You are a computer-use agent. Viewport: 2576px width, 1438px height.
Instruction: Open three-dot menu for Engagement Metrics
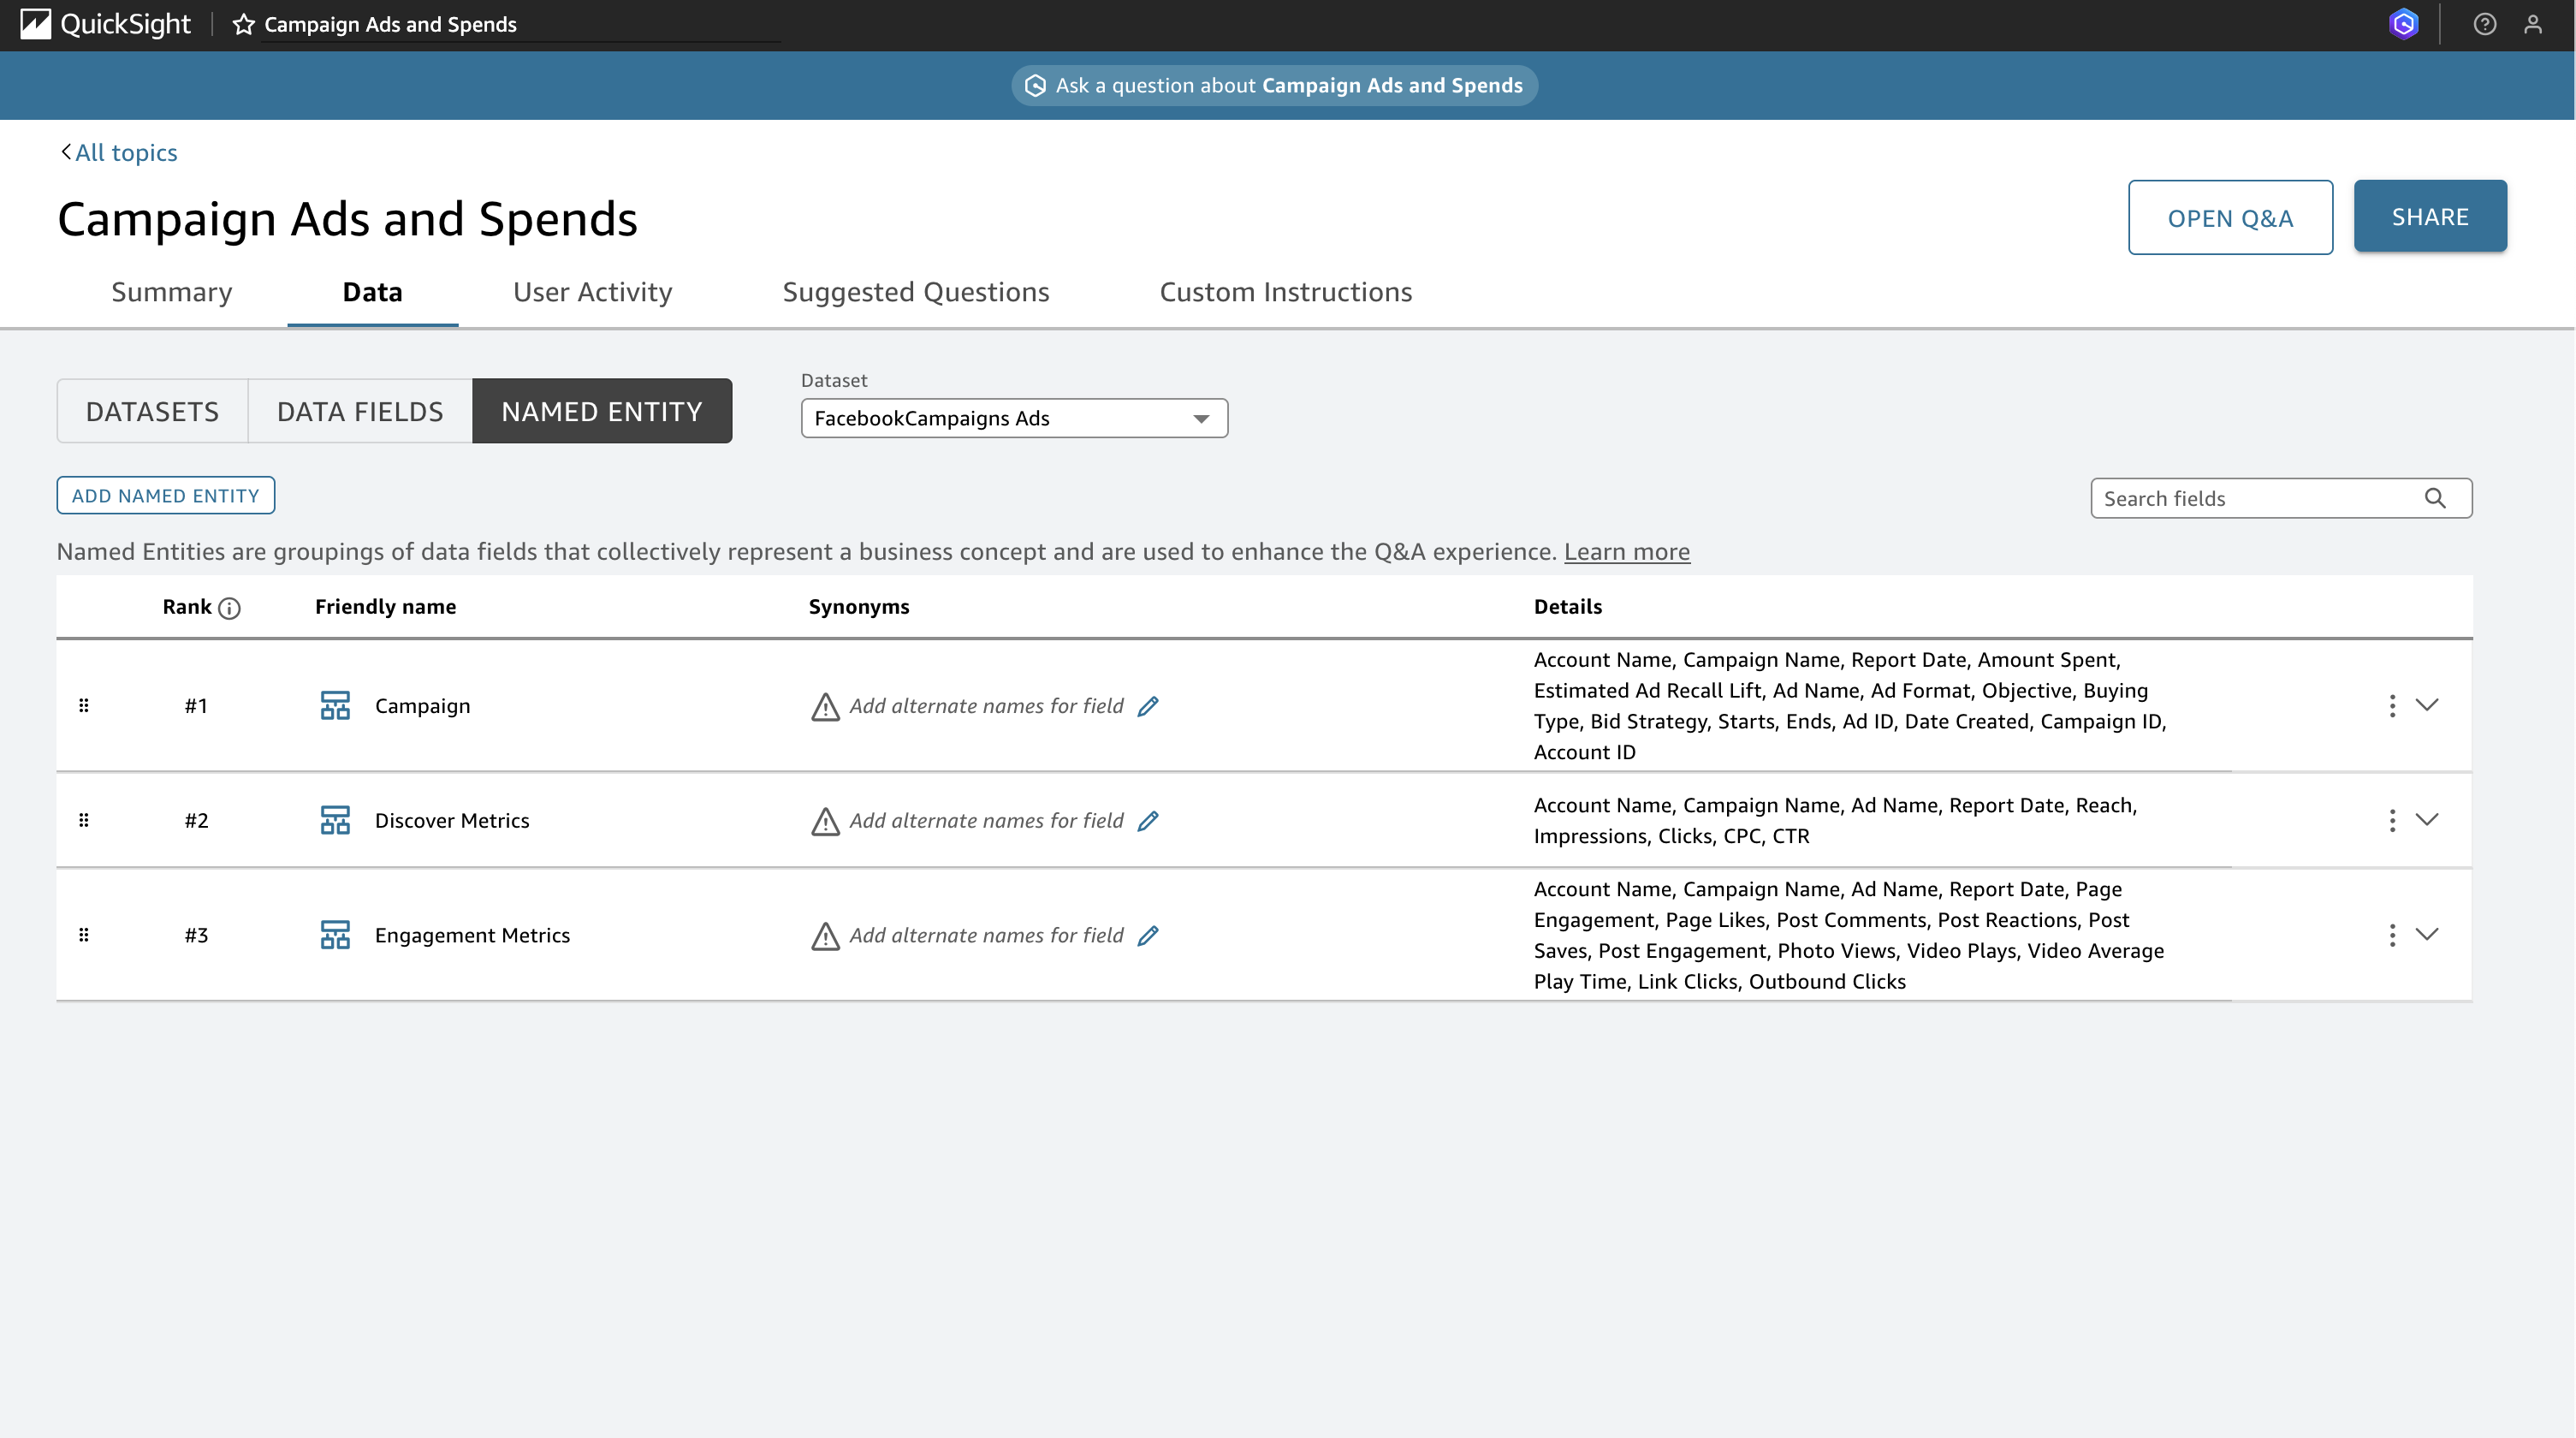coord(2391,935)
